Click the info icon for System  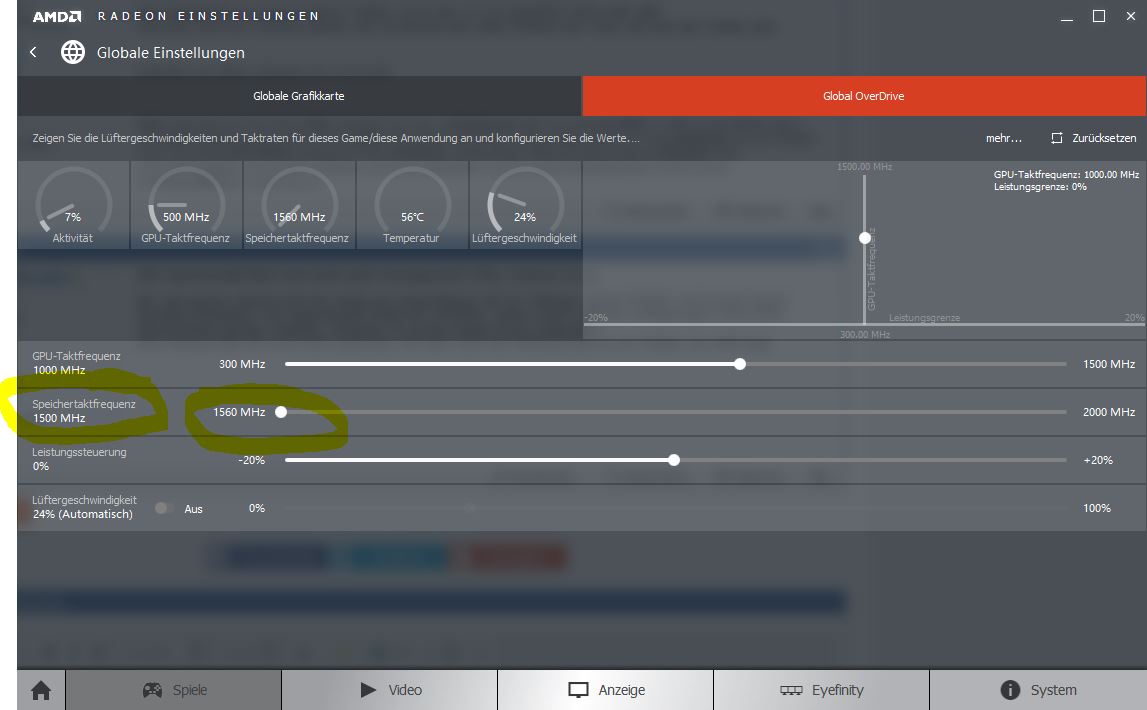pos(1010,690)
